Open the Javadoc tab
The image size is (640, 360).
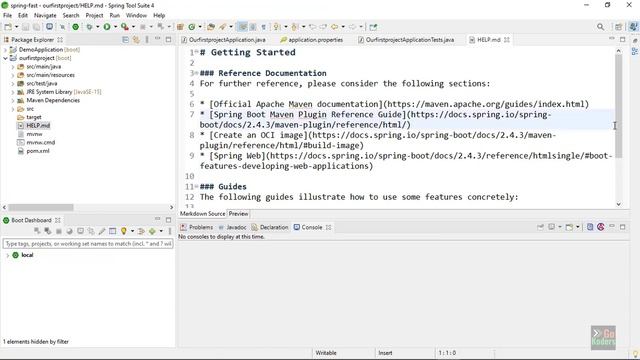[232, 227]
